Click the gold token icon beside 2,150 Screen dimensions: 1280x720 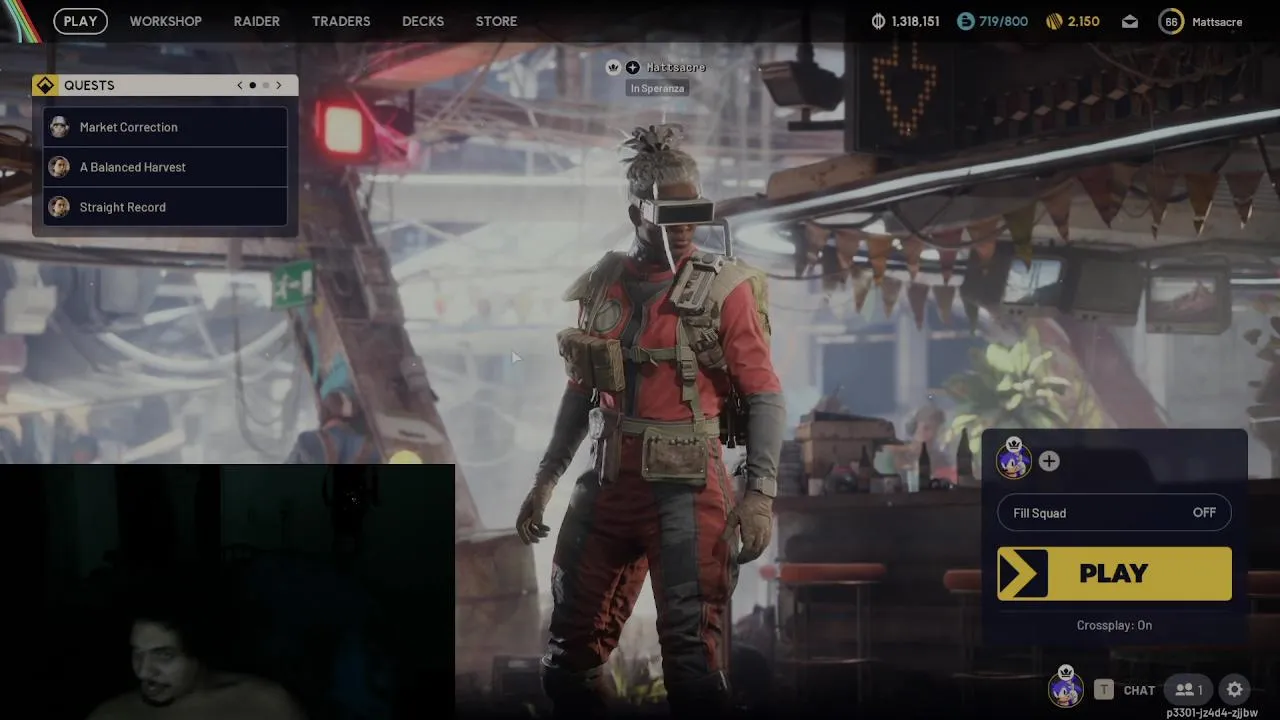(1054, 21)
